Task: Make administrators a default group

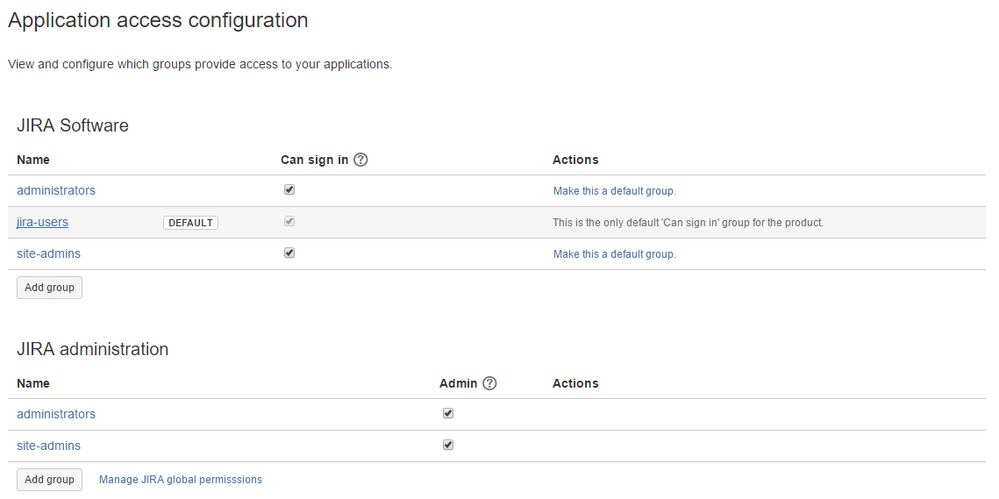Action: [x=614, y=191]
